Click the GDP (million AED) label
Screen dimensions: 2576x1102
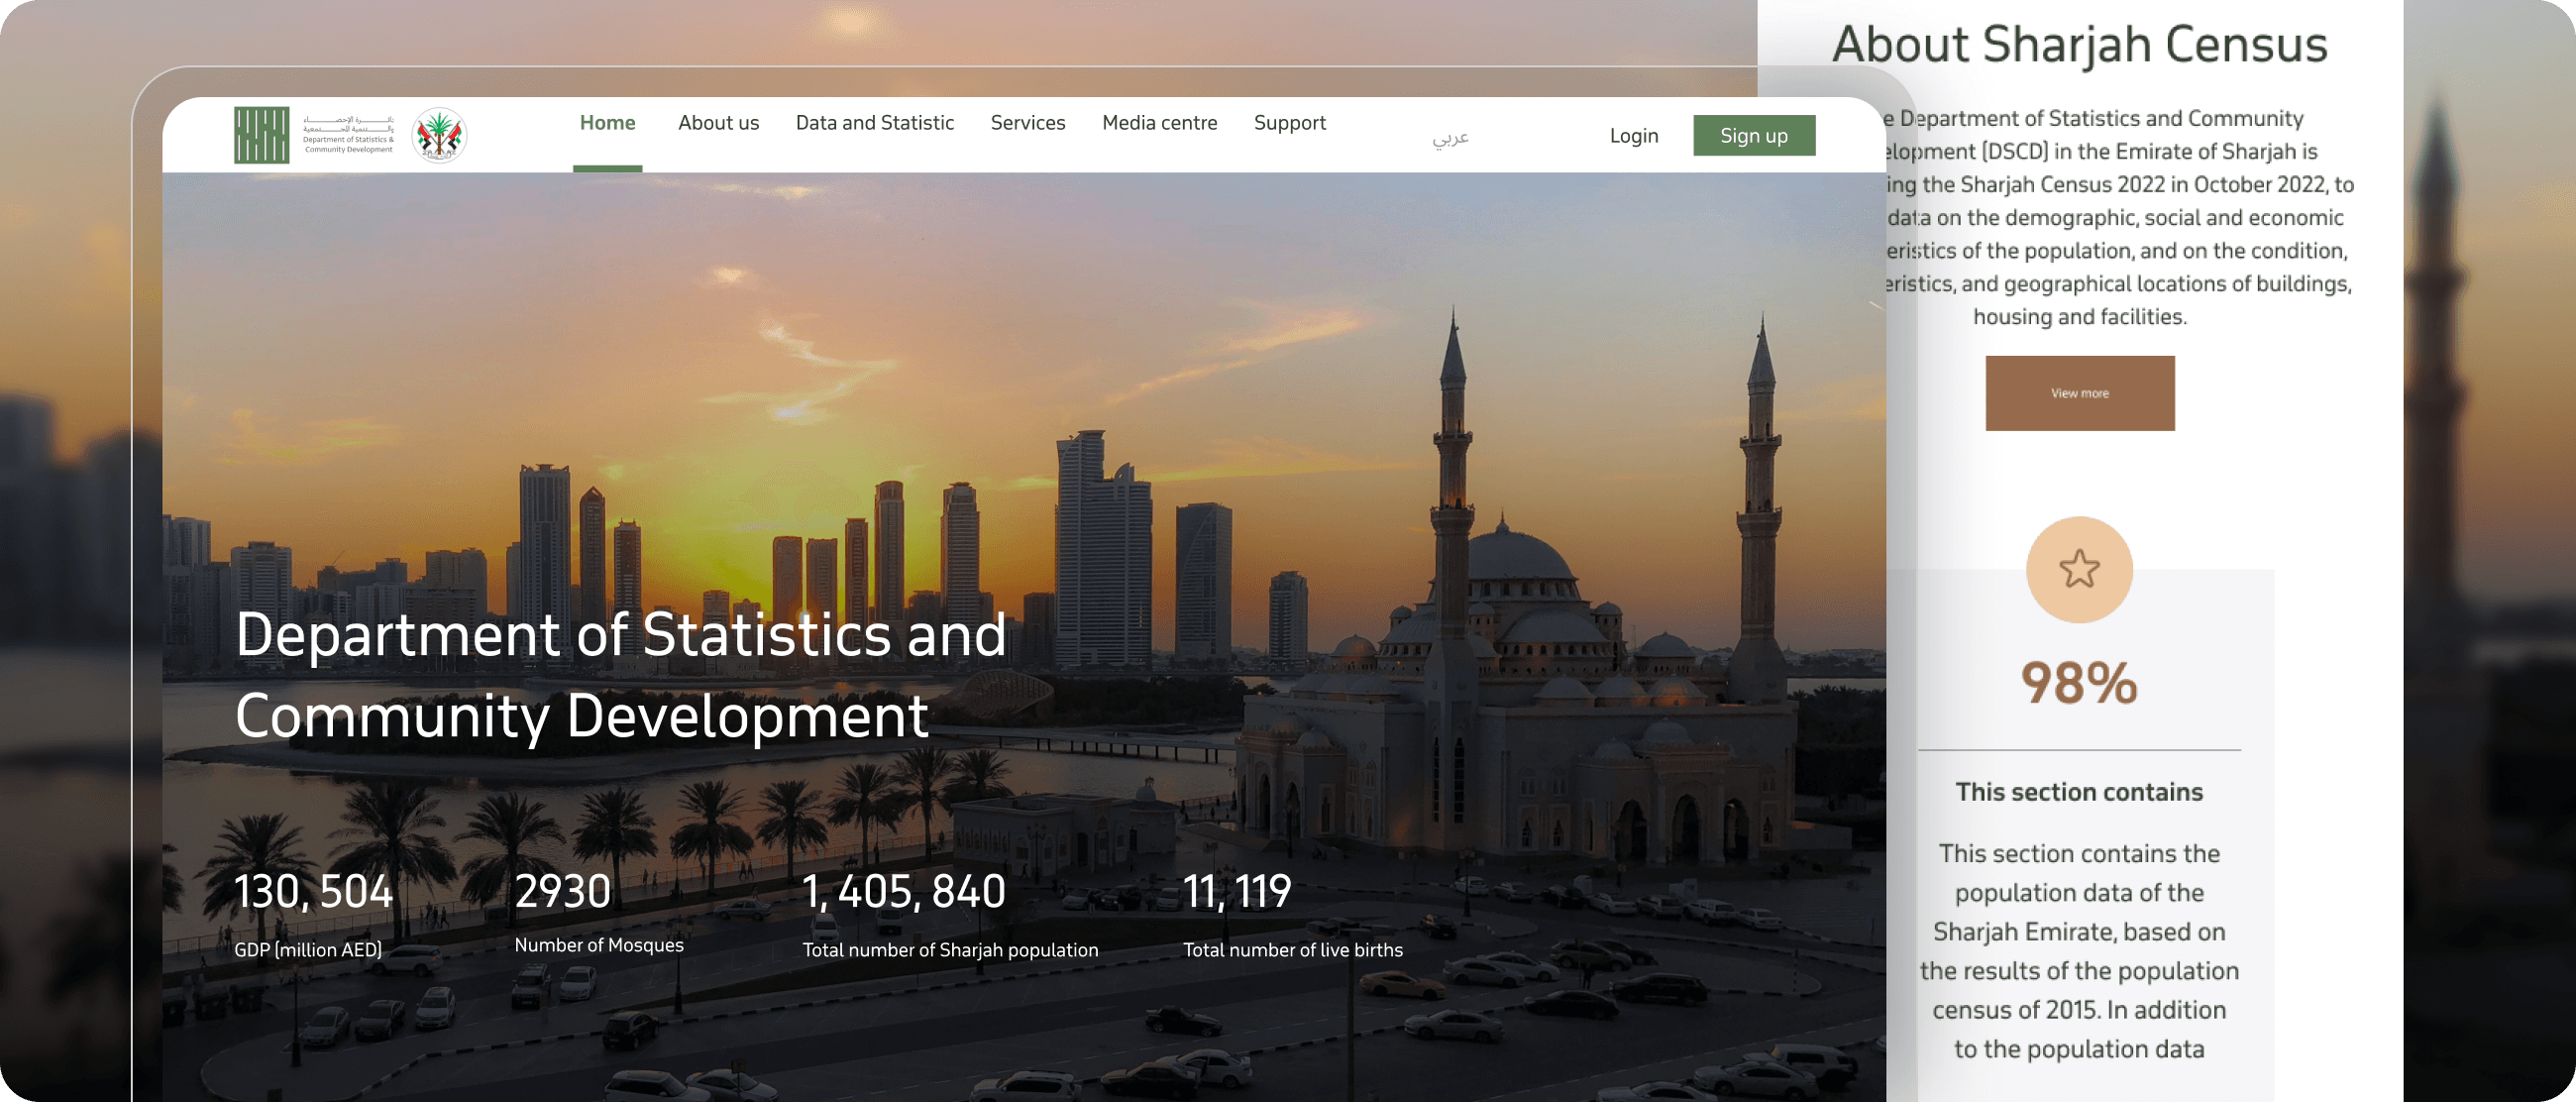pos(308,950)
